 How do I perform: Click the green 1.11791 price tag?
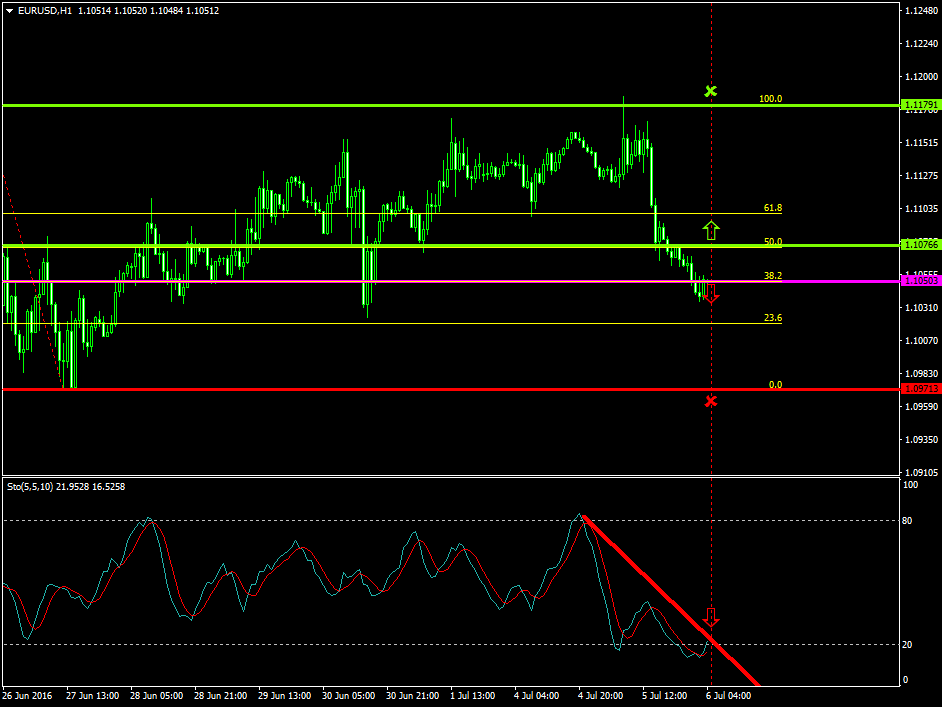[x=919, y=105]
